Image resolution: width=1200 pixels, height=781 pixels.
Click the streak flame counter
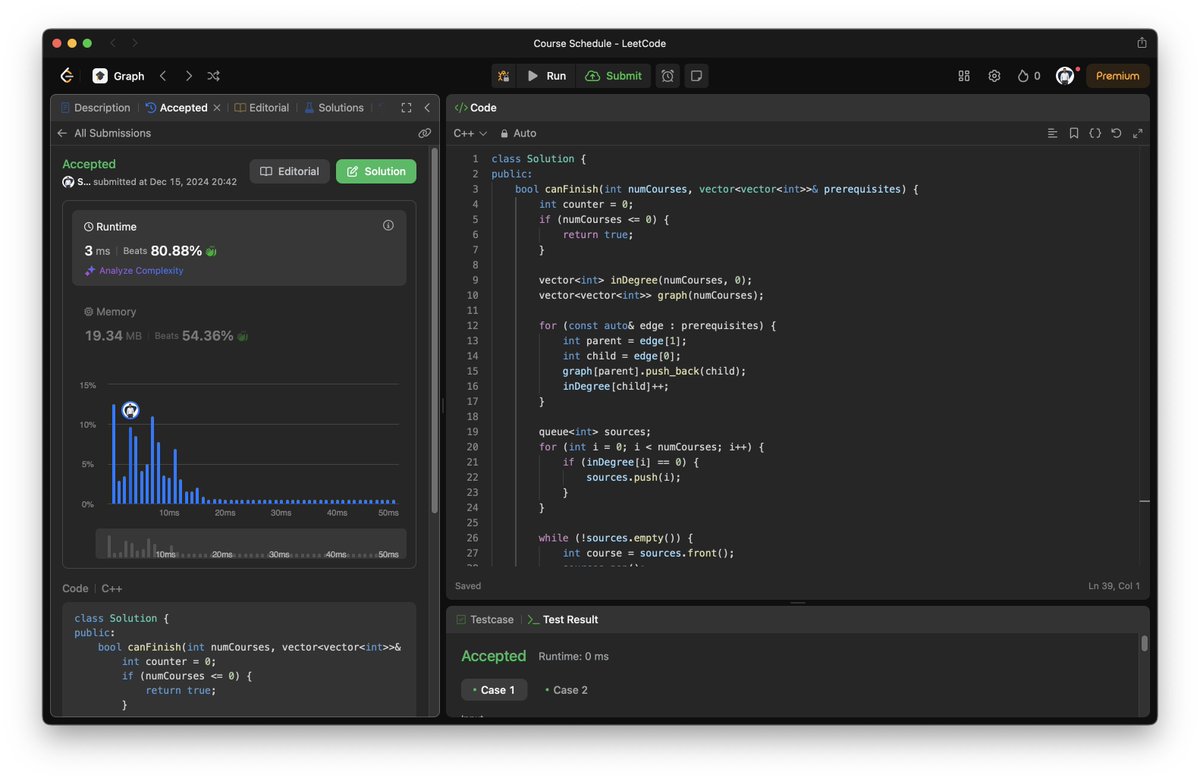[x=1029, y=76]
